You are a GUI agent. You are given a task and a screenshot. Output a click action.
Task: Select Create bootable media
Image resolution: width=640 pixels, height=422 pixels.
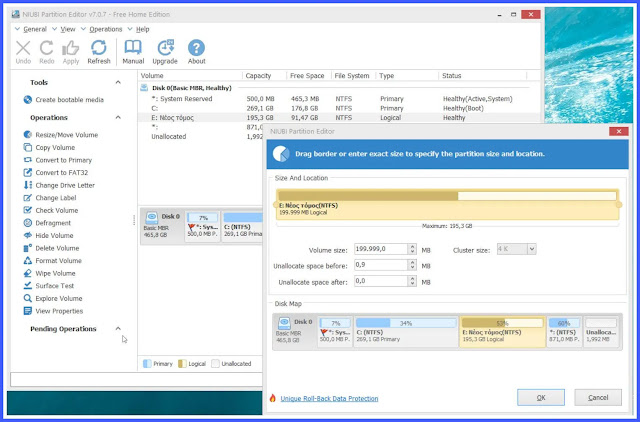pyautogui.click(x=64, y=100)
